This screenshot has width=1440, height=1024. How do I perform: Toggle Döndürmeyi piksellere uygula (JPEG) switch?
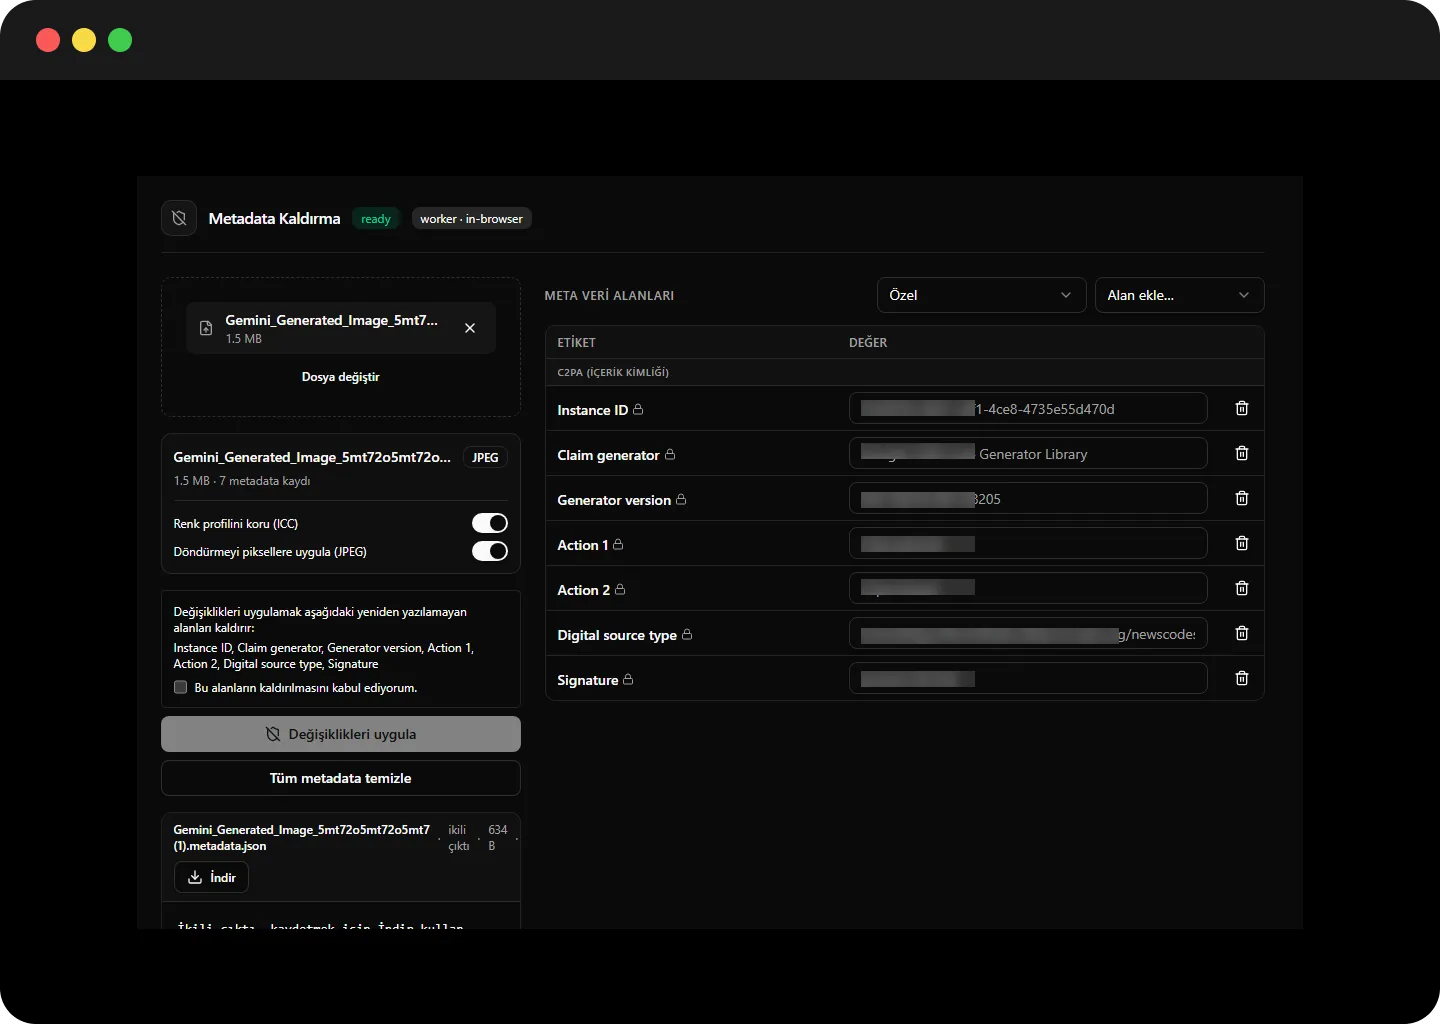click(x=490, y=551)
